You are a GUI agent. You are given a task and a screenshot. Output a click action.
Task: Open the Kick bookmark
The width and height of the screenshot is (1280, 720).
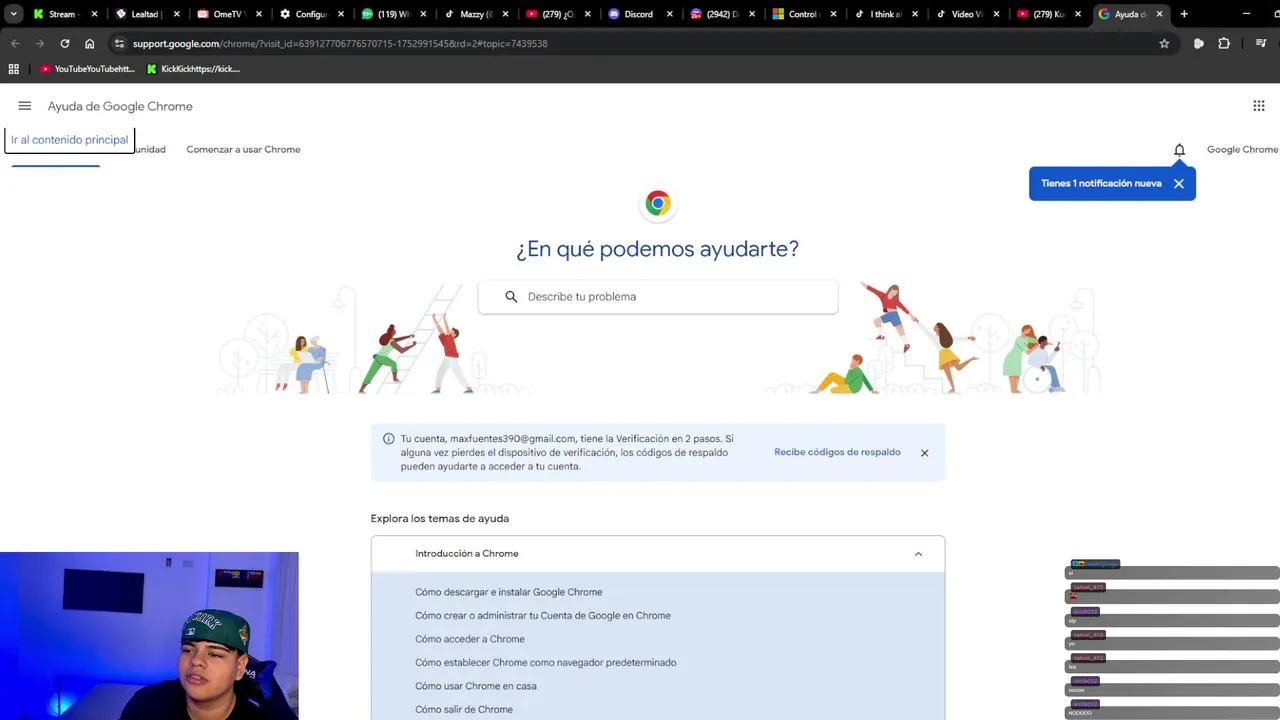(193, 69)
